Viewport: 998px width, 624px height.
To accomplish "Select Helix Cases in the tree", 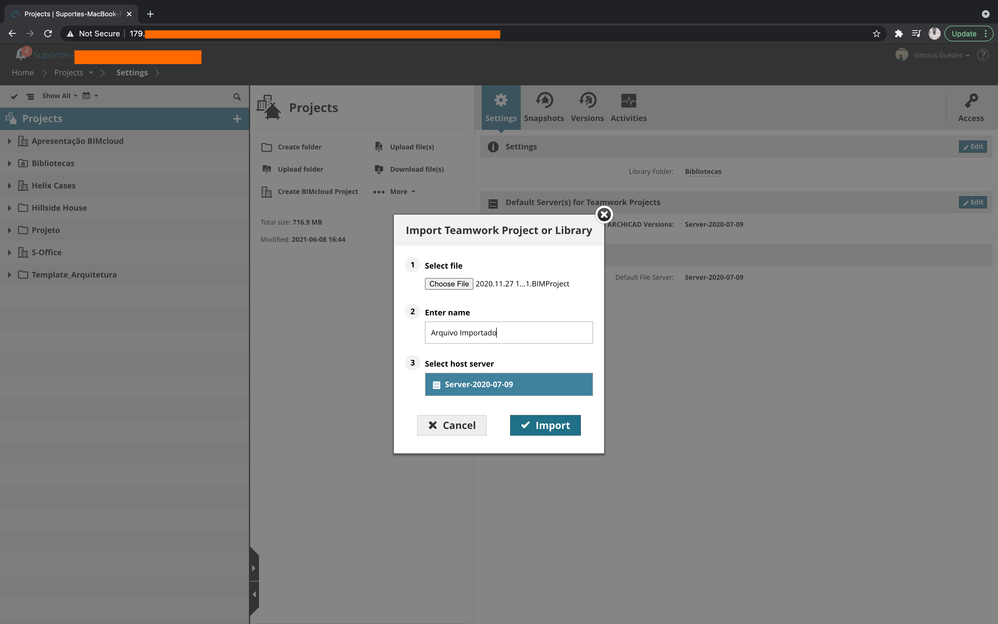I will (53, 186).
